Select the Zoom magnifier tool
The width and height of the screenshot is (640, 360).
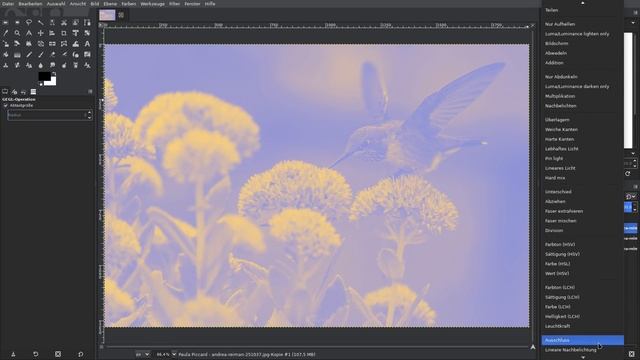pyautogui.click(x=17, y=33)
